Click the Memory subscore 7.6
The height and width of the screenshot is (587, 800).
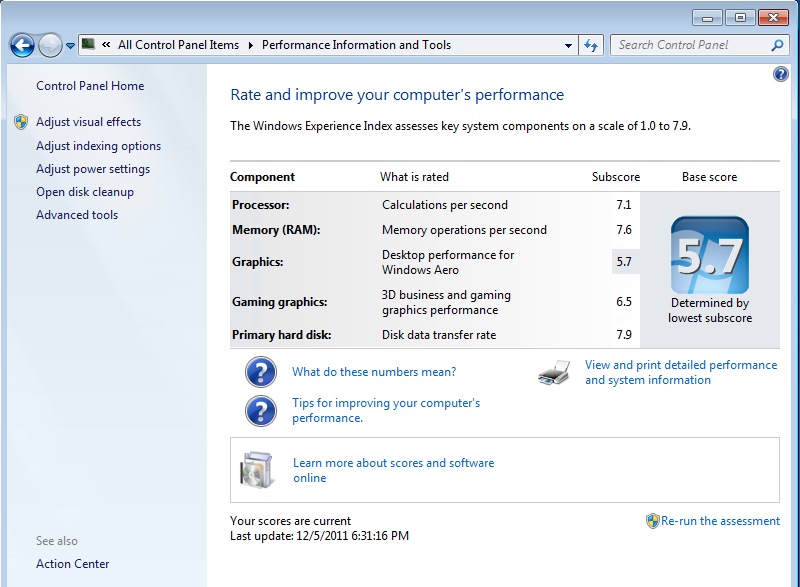tap(624, 230)
